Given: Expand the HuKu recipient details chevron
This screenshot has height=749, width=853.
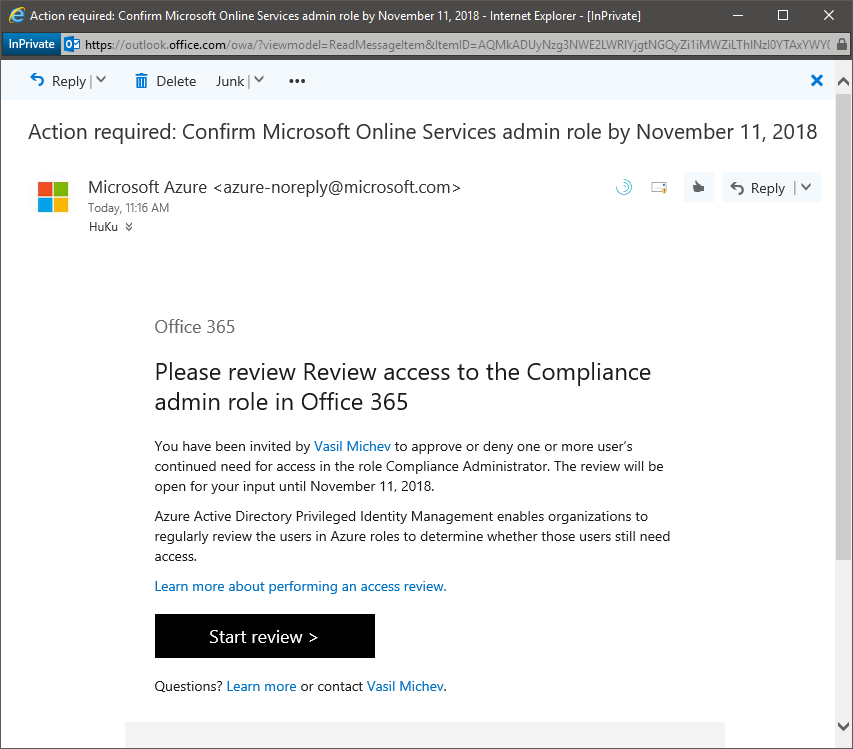Looking at the screenshot, I should pos(131,227).
